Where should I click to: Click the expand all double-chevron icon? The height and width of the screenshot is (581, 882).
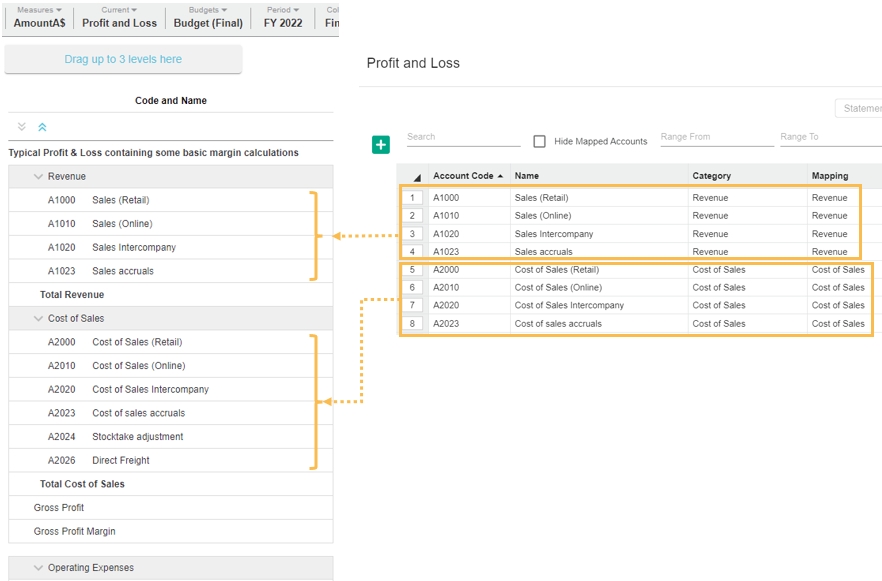click(22, 127)
